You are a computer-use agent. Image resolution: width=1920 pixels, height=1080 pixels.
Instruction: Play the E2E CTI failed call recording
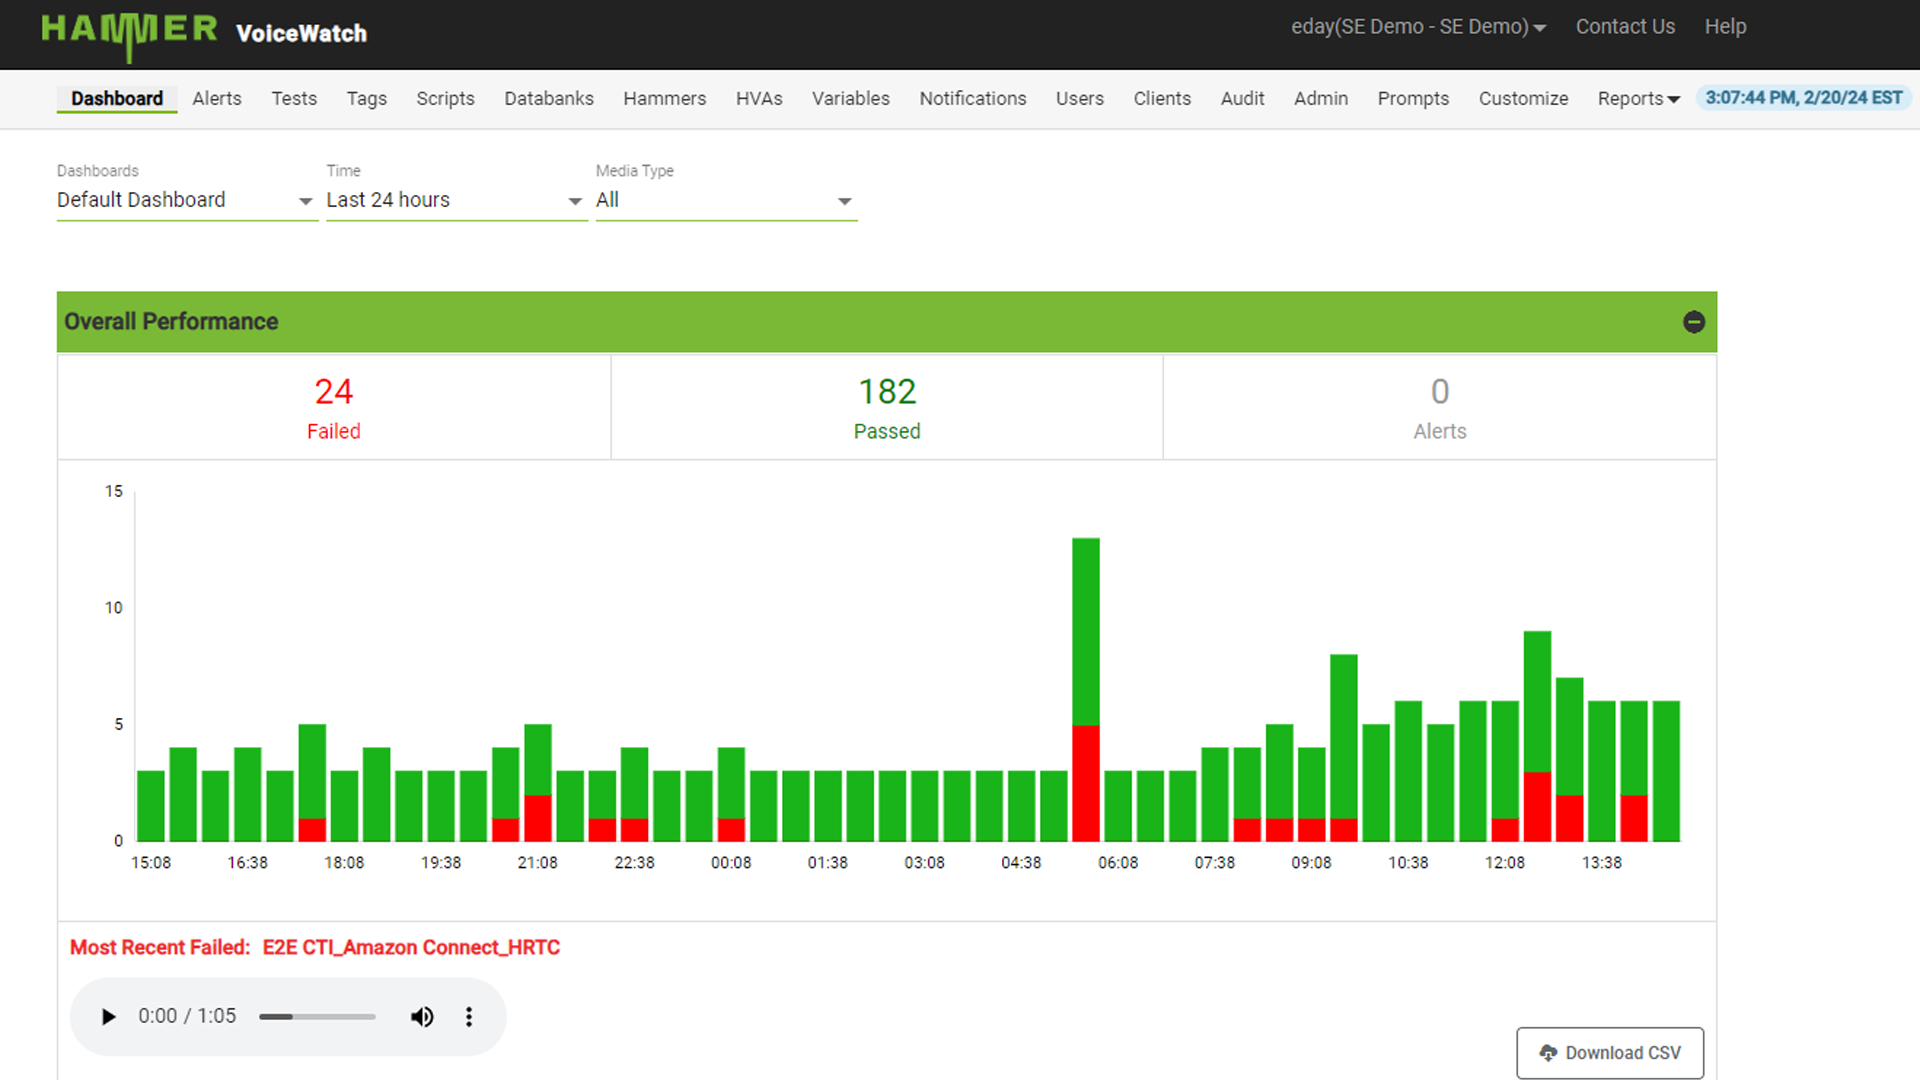[108, 1016]
